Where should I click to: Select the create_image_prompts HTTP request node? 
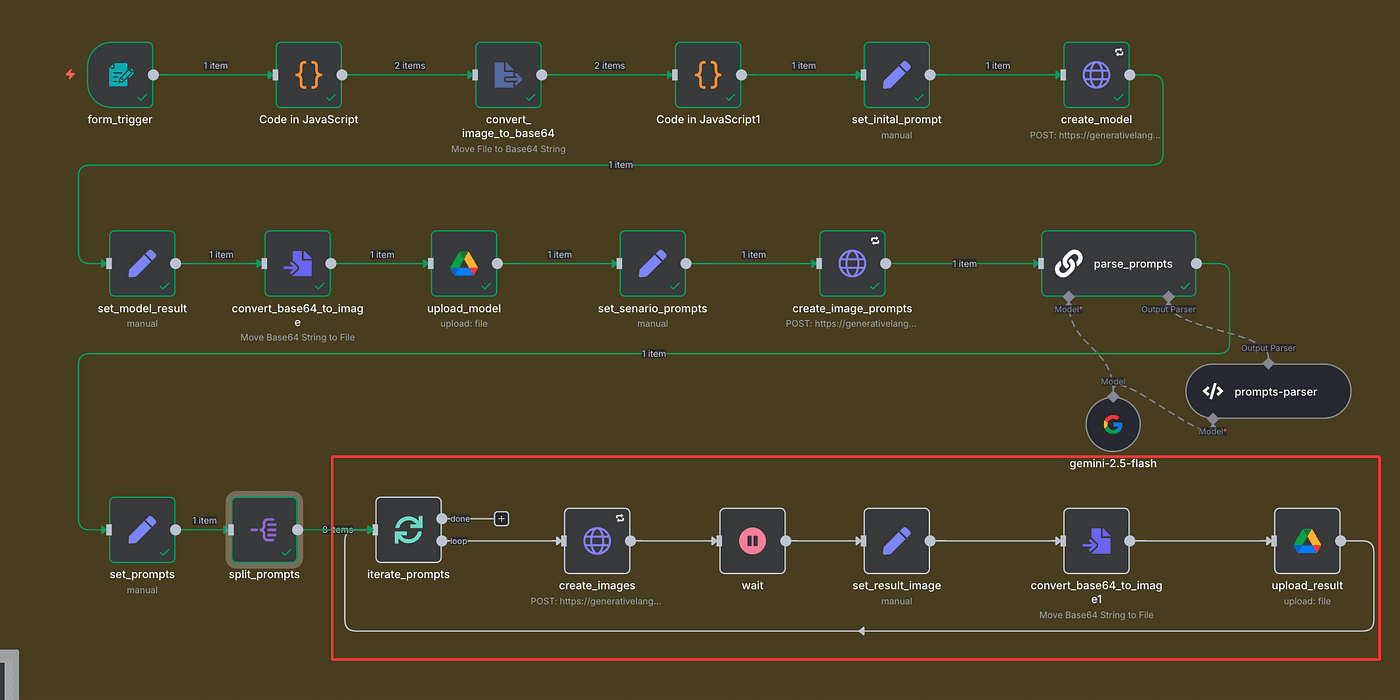852,264
